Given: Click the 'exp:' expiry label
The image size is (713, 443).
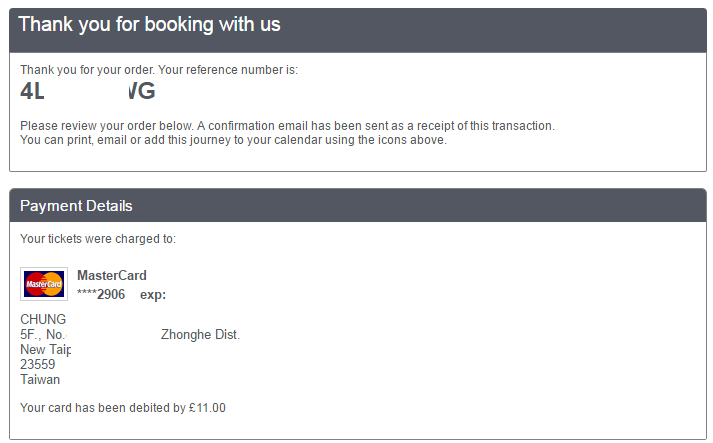Looking at the screenshot, I should coord(153,295).
